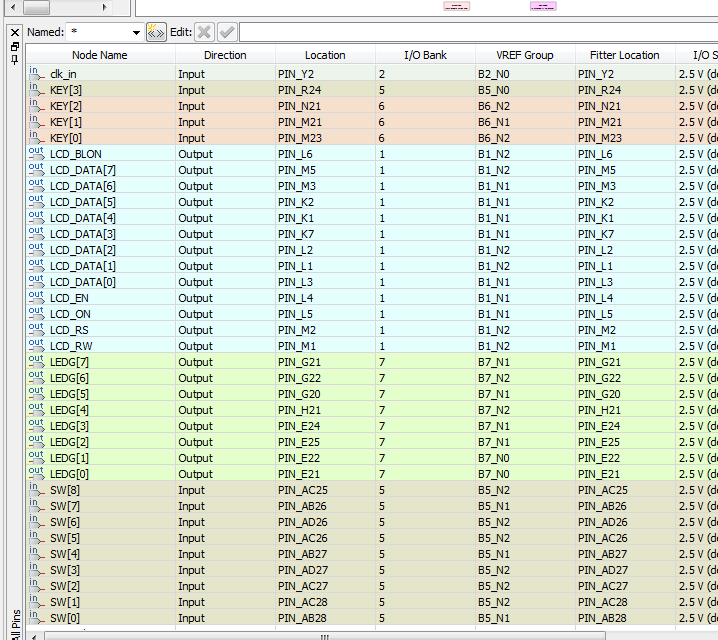Click the input pin icon for SW[8]
This screenshot has height=640, width=718.
(36, 490)
